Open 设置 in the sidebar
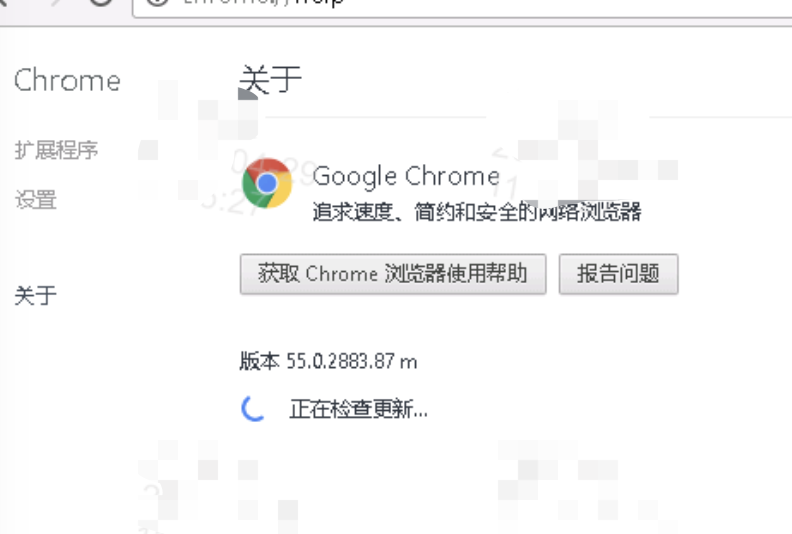792x534 pixels. point(35,200)
